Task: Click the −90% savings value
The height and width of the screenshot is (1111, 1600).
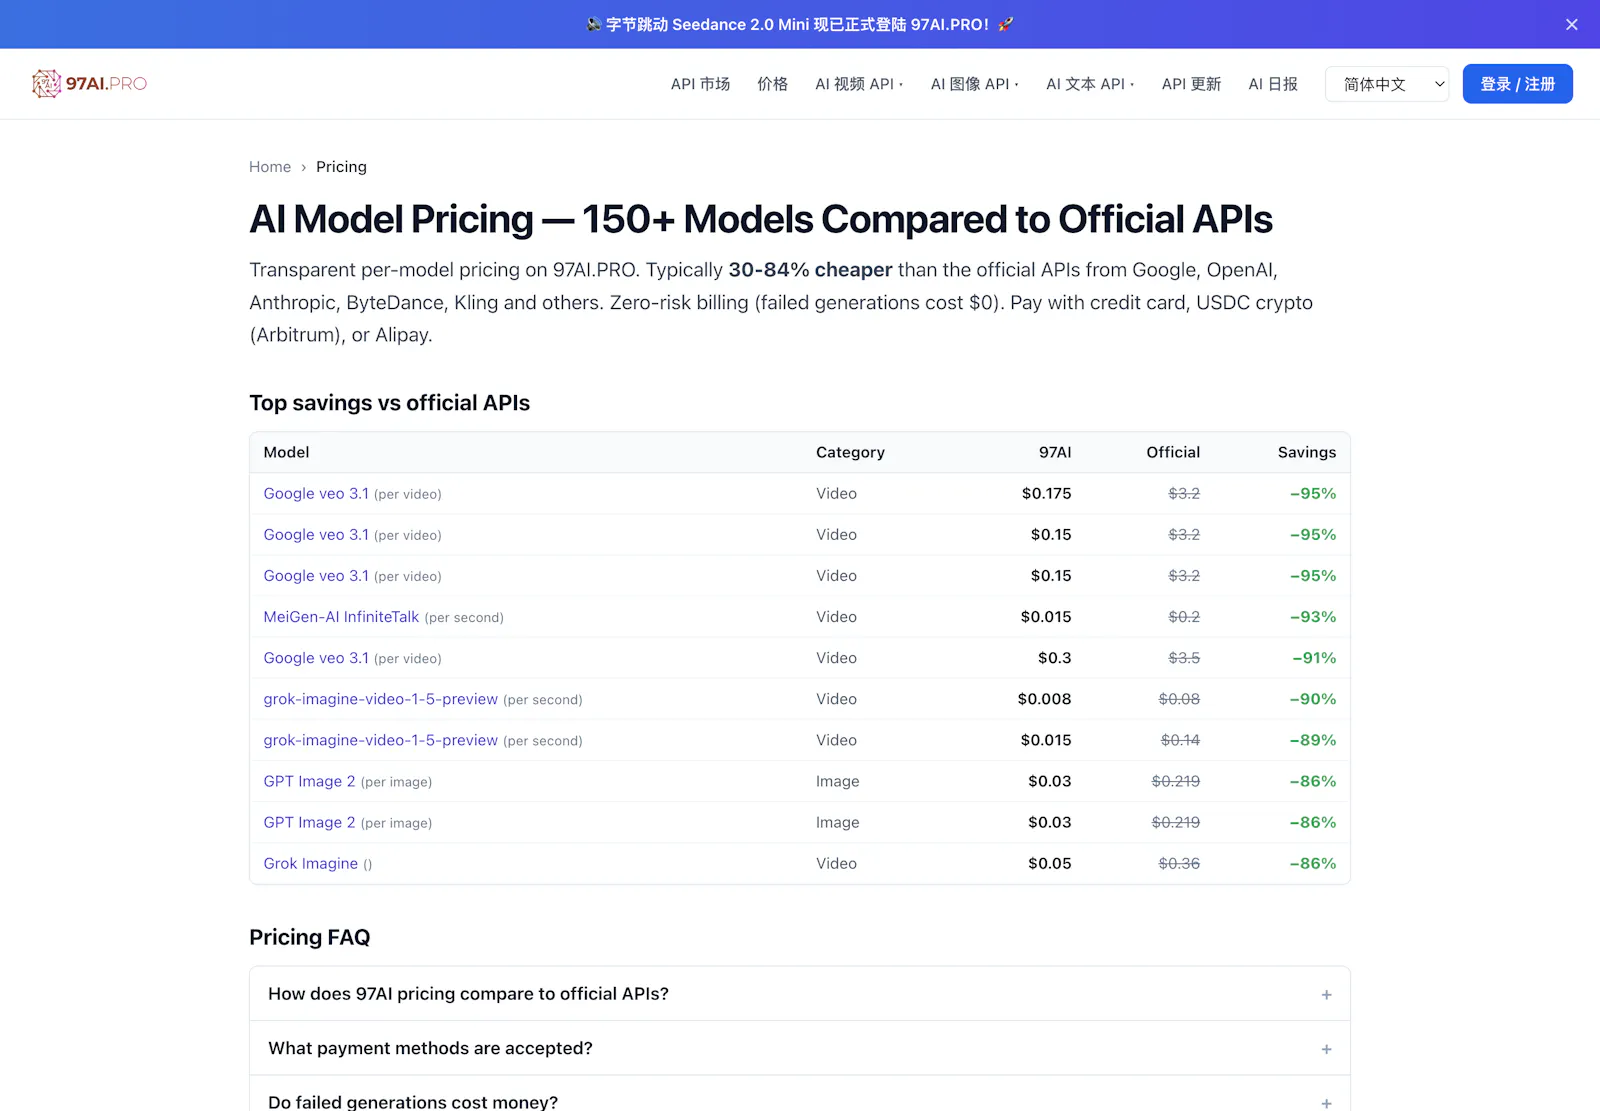Action: click(1313, 699)
